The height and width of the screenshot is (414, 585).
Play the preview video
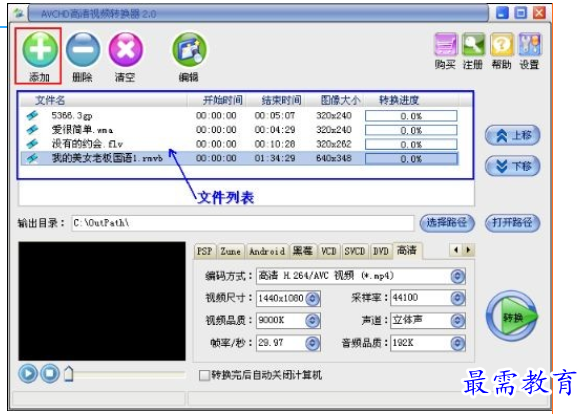coord(28,373)
